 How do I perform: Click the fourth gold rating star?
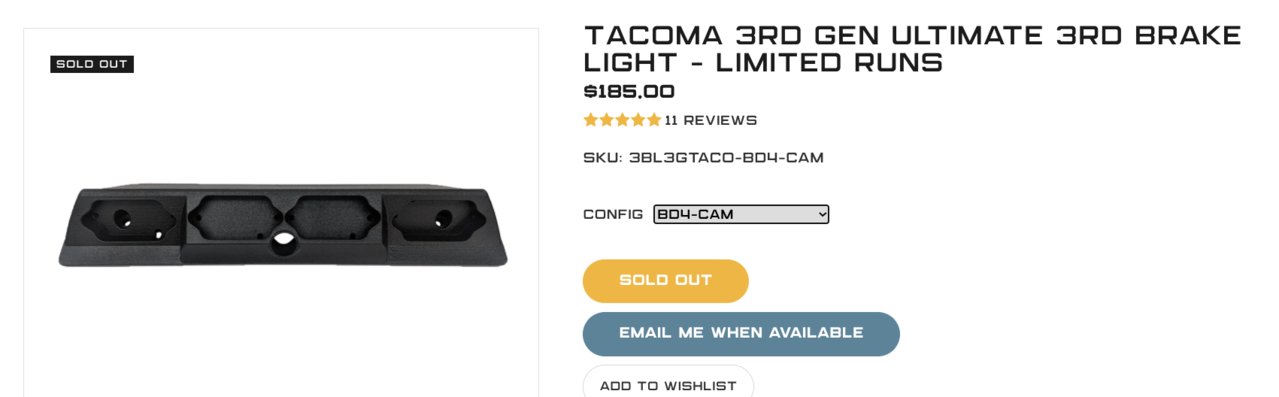[638, 120]
